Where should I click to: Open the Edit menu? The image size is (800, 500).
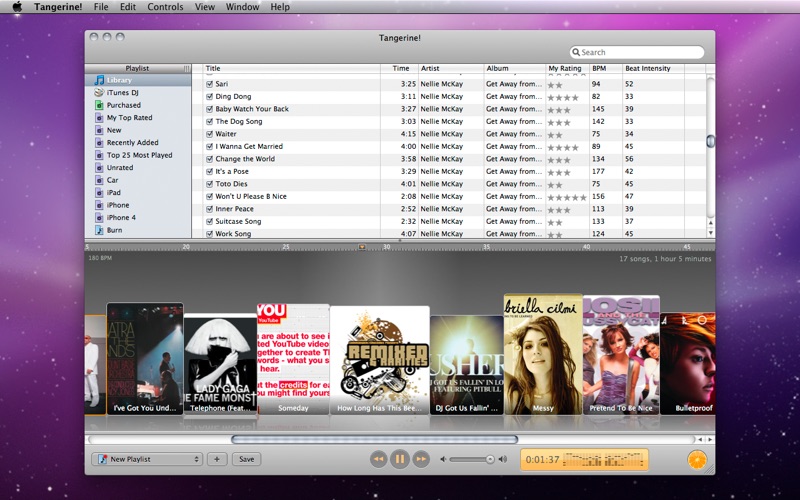(x=128, y=7)
